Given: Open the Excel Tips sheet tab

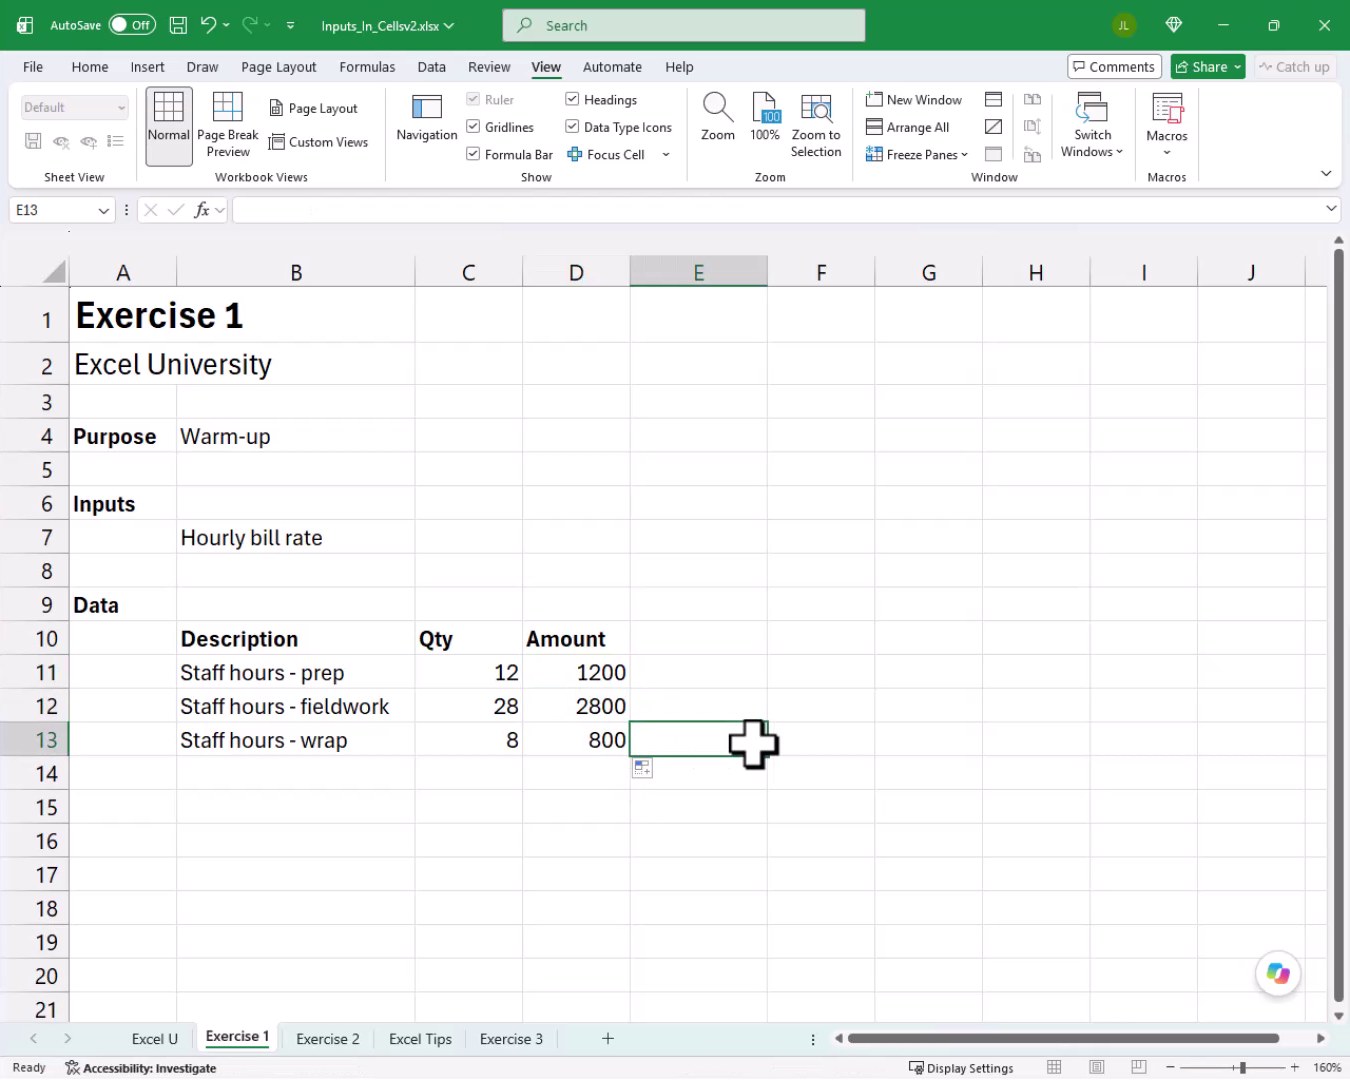Looking at the screenshot, I should (x=420, y=1039).
